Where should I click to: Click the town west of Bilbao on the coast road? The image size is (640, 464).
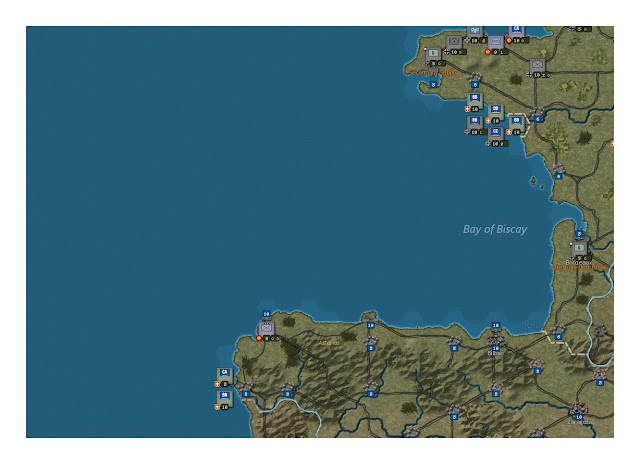pyautogui.click(x=454, y=341)
